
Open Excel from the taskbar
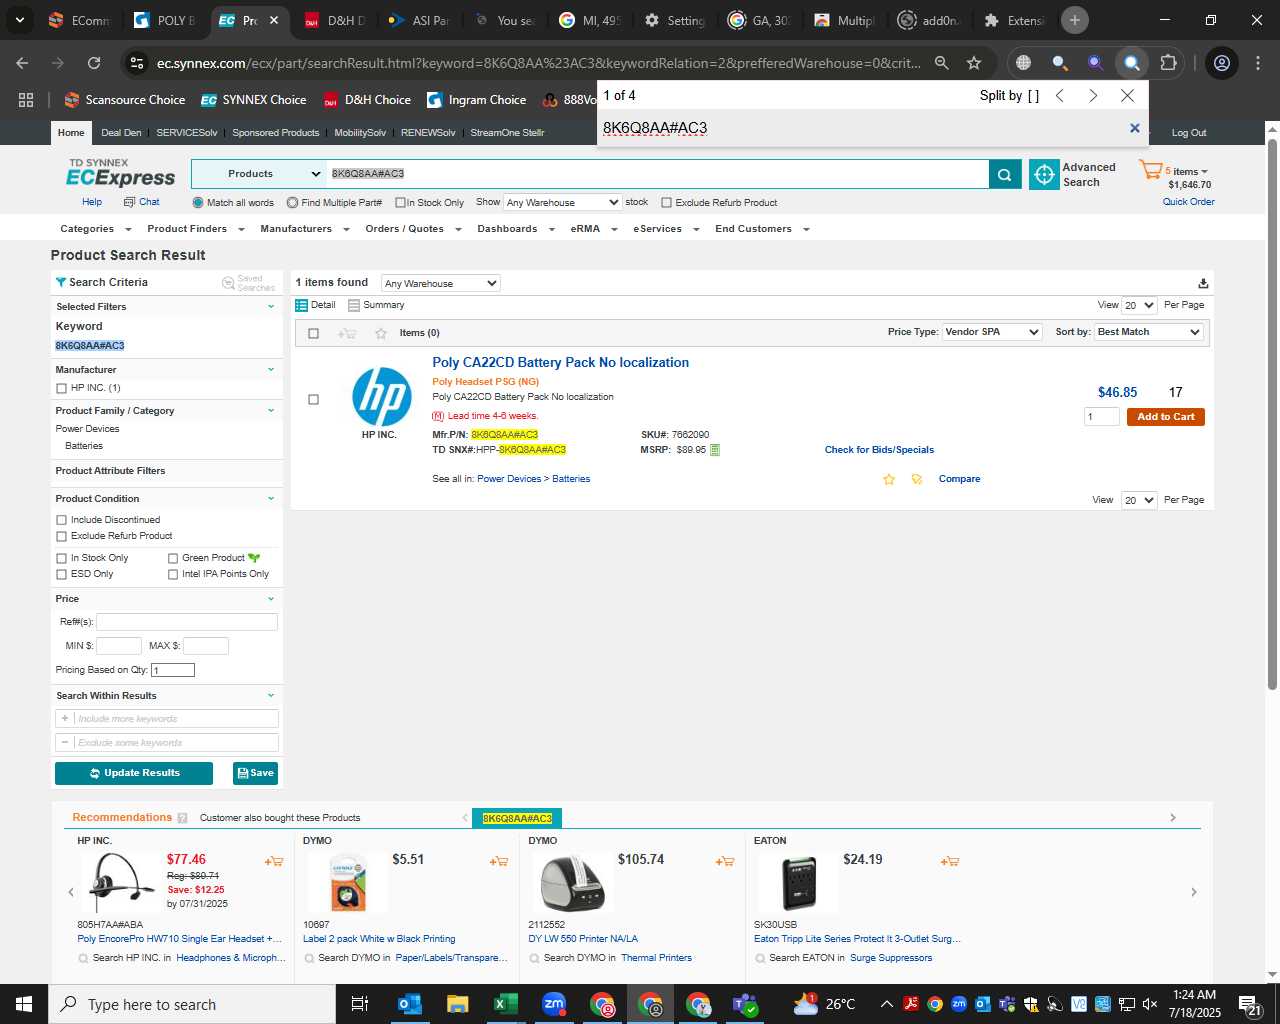click(x=505, y=1004)
